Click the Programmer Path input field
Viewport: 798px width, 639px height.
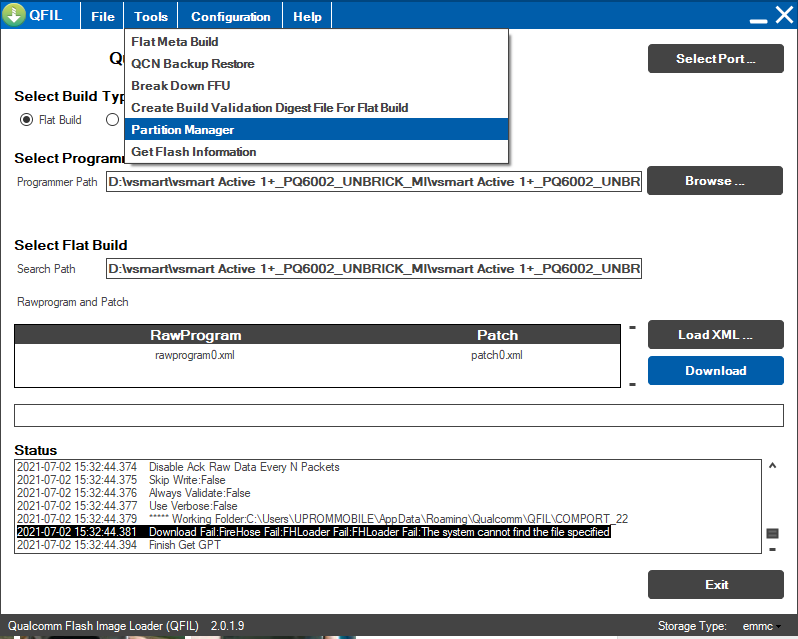click(x=374, y=184)
